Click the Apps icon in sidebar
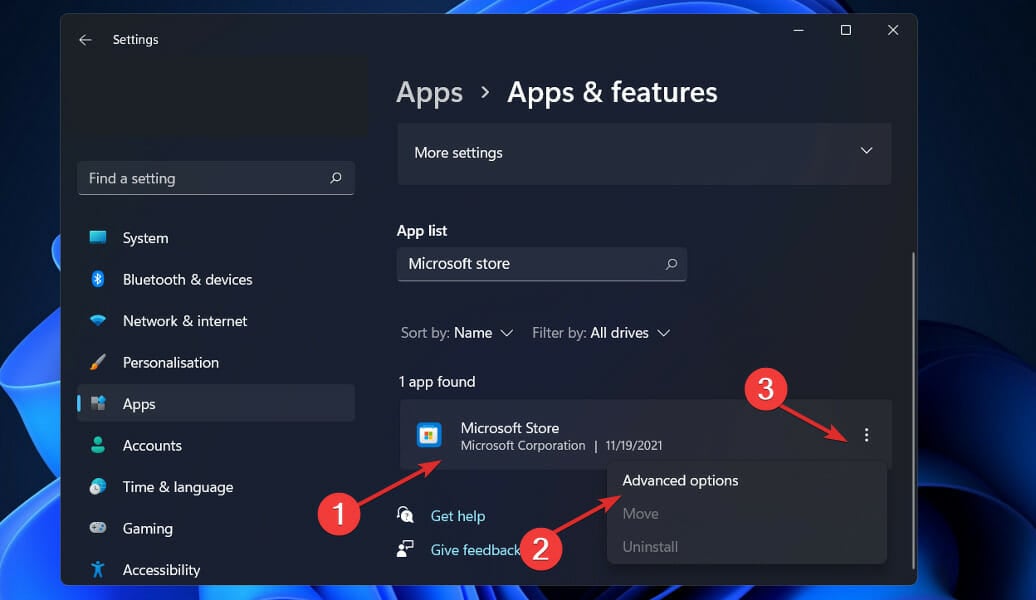This screenshot has width=1036, height=600. coord(98,403)
